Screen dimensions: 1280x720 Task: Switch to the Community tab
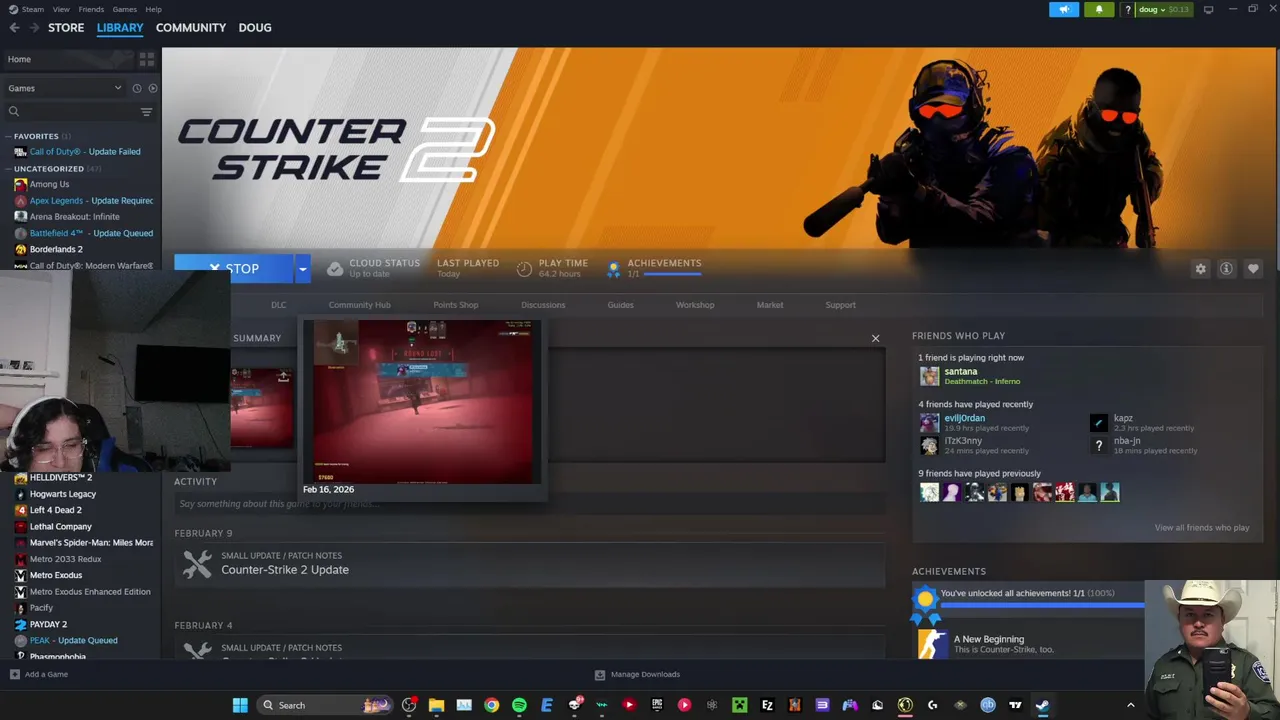tap(191, 28)
